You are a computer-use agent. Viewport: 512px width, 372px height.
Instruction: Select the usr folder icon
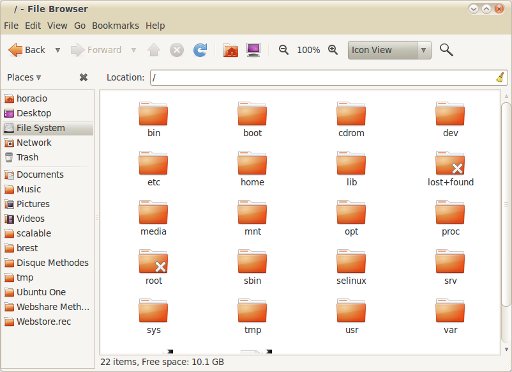click(x=351, y=311)
